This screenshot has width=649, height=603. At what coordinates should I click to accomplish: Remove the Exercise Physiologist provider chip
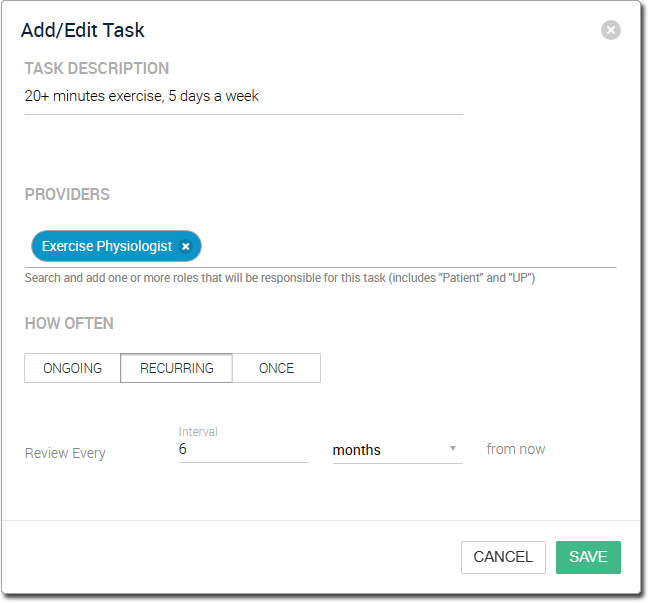[x=186, y=246]
